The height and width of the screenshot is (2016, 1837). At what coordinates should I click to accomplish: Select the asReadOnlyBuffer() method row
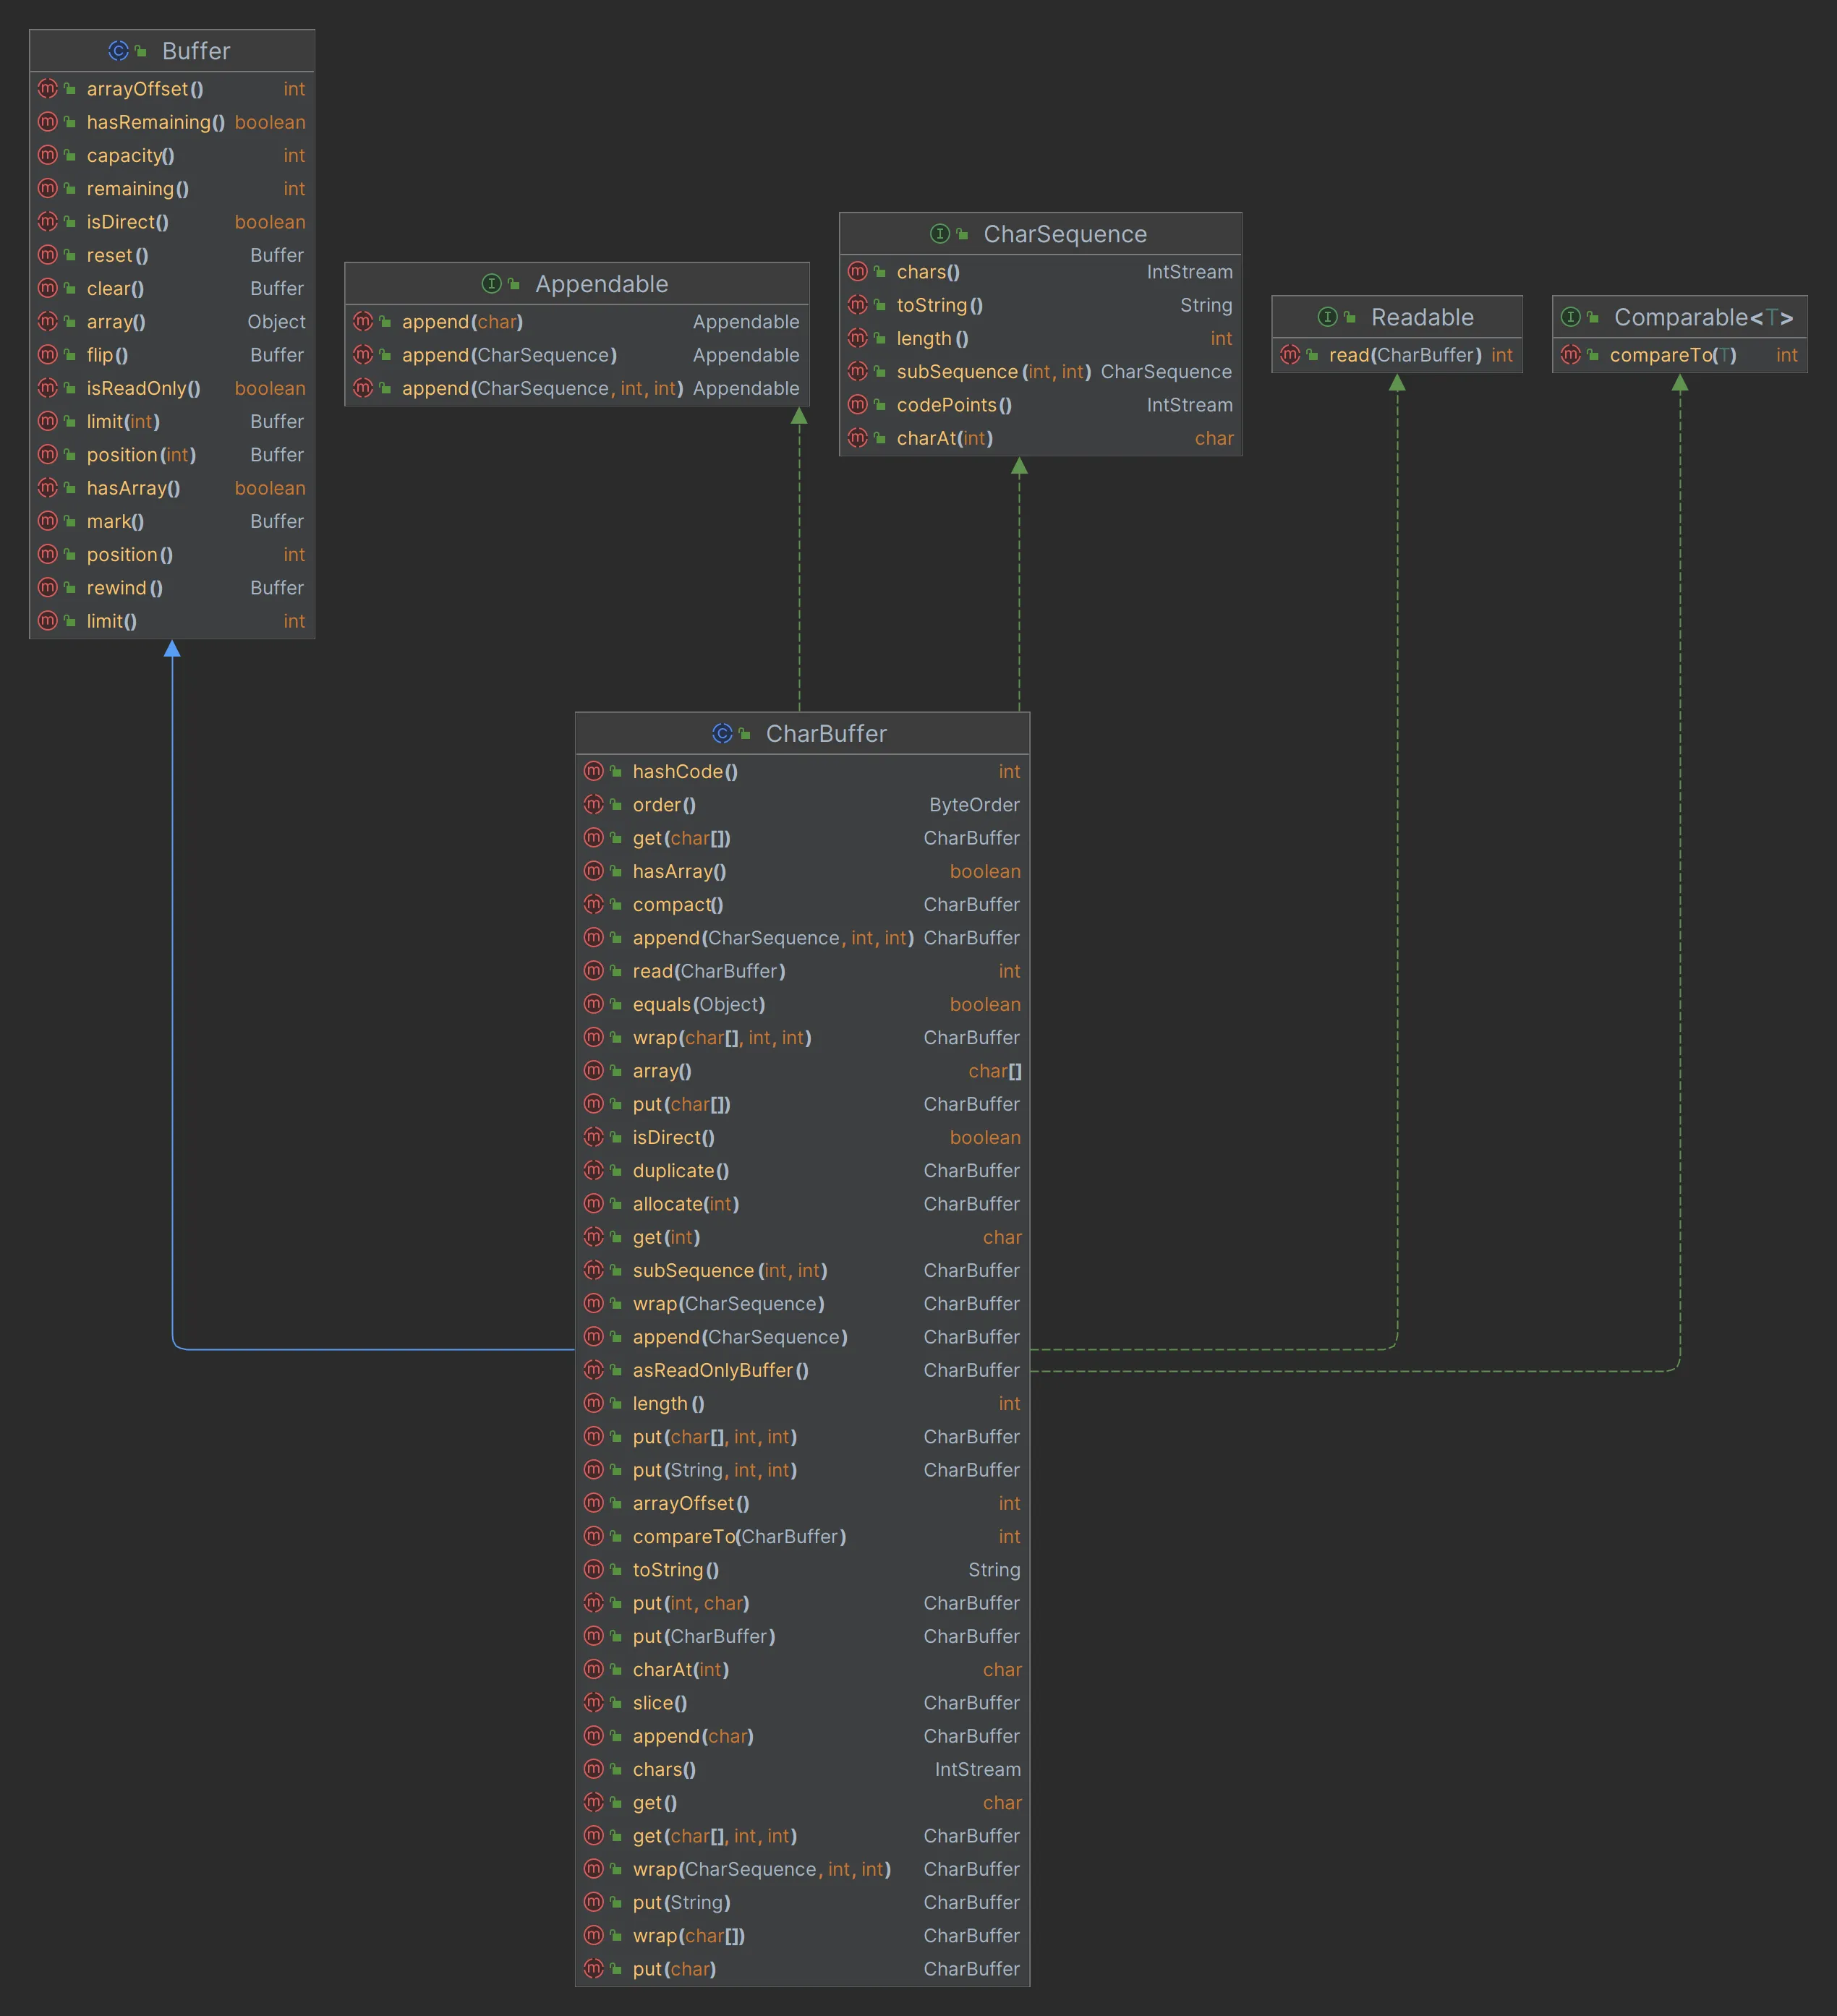click(x=720, y=1370)
